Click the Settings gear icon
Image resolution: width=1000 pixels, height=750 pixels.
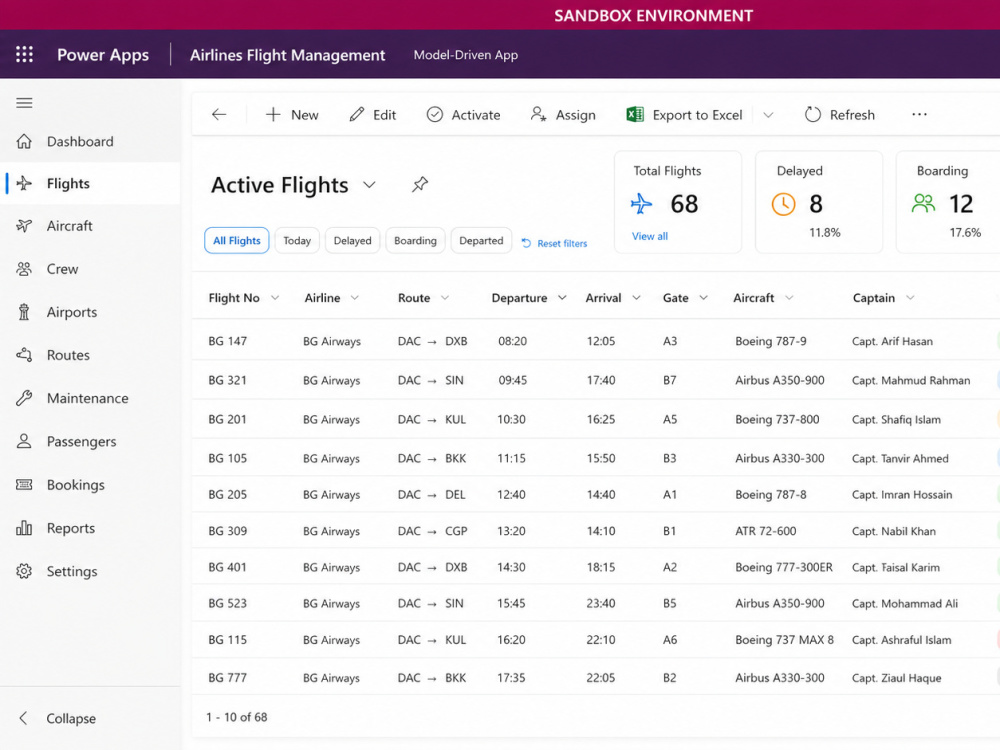pos(24,571)
